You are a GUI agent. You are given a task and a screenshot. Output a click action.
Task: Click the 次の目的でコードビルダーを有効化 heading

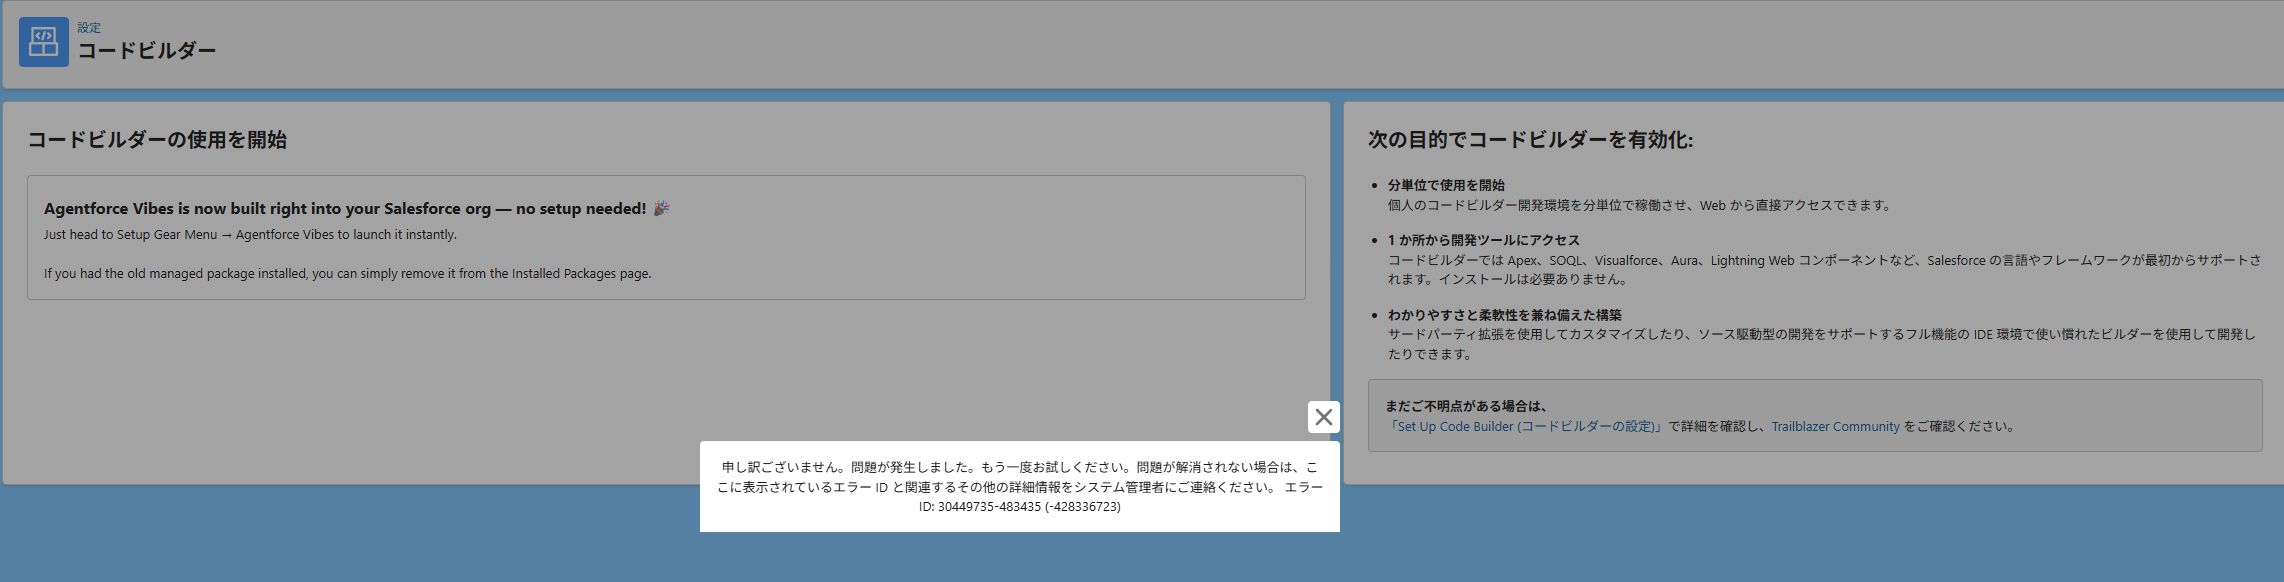1530,140
